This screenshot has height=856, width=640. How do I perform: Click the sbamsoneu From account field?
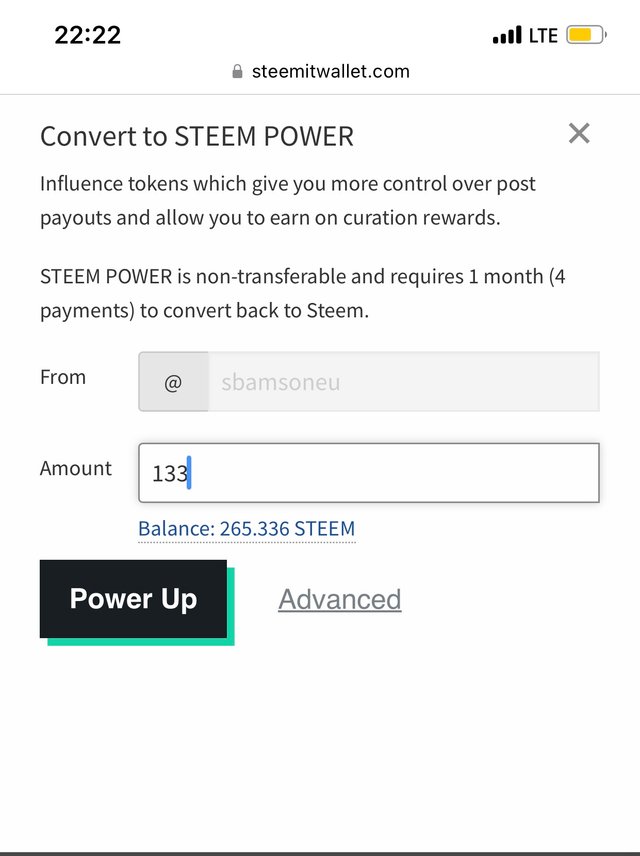coord(402,382)
